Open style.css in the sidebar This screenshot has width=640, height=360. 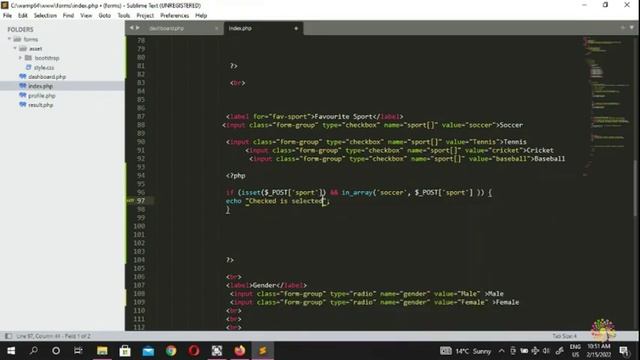(44, 67)
